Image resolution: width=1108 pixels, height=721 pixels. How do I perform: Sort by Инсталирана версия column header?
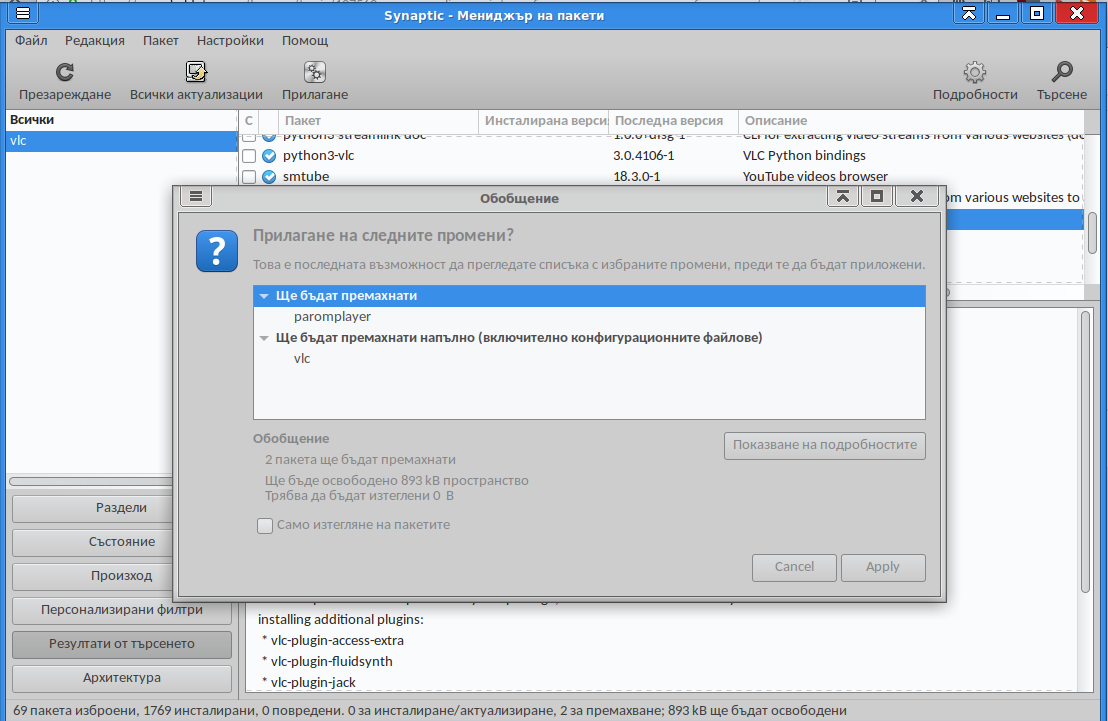coord(543,121)
